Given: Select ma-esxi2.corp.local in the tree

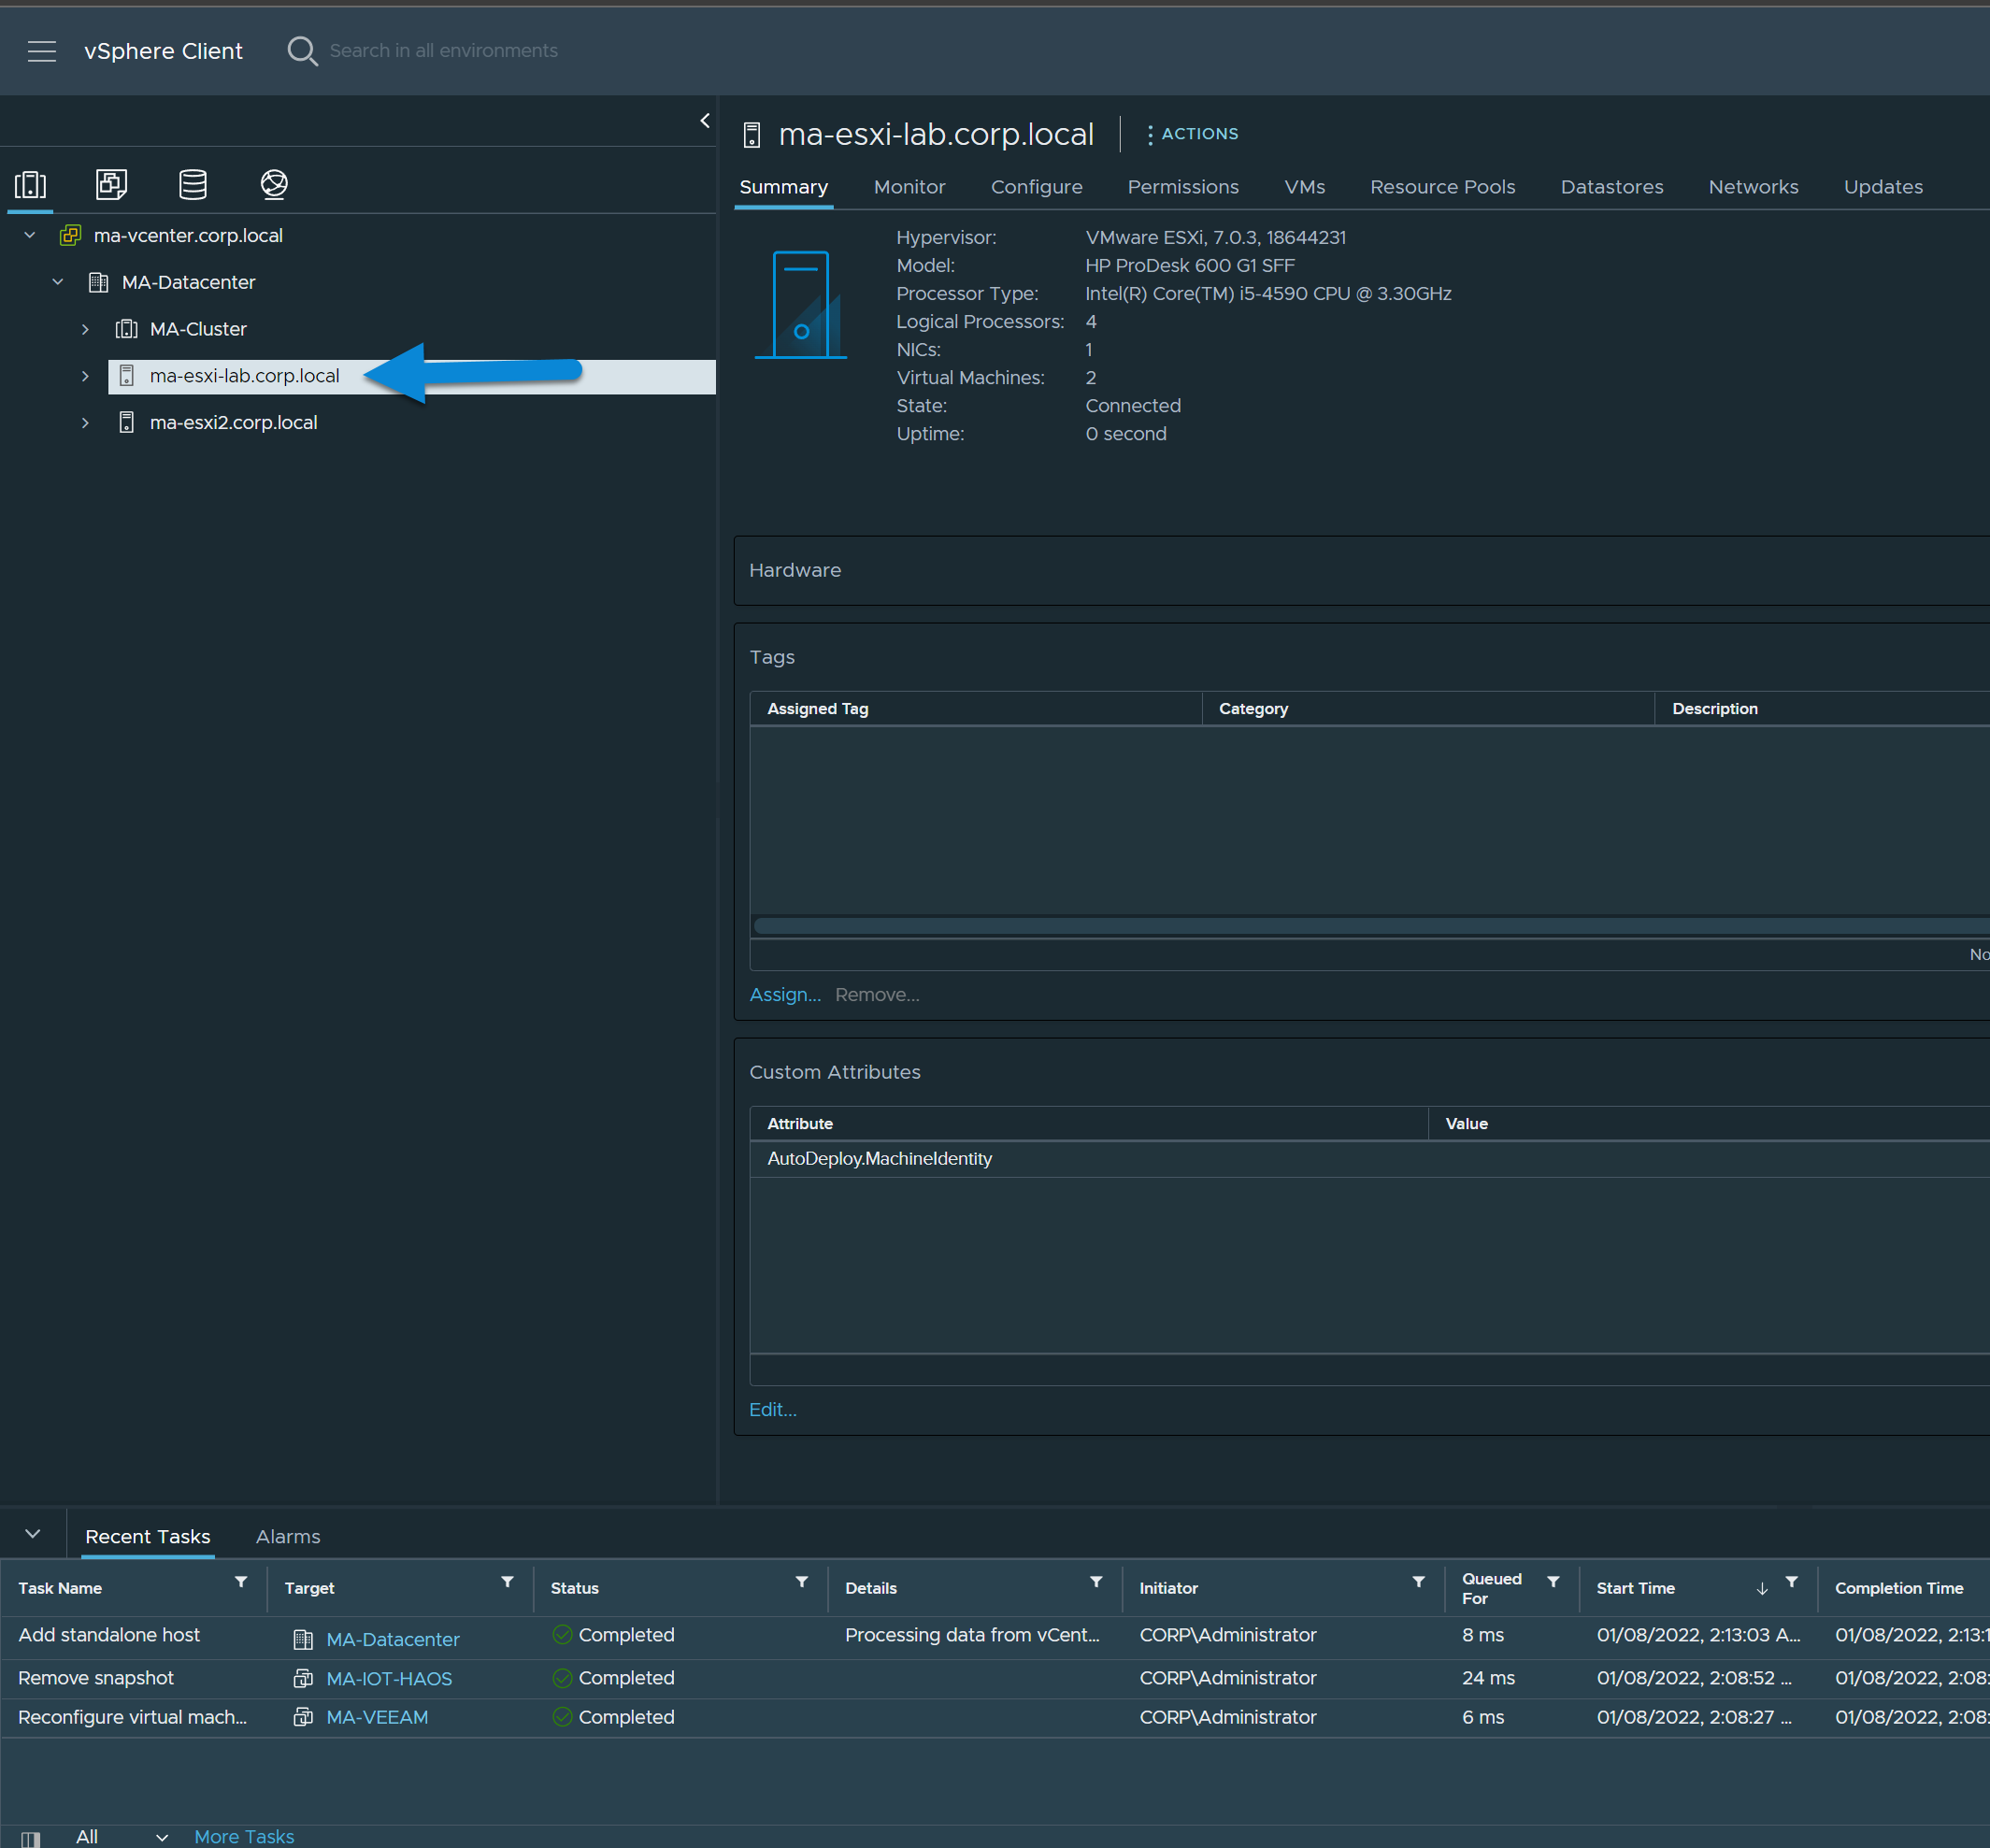Looking at the screenshot, I should pyautogui.click(x=233, y=423).
